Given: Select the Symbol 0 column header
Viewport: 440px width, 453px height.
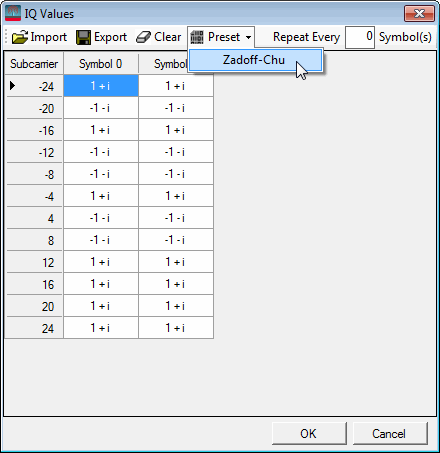Looking at the screenshot, I should click(x=101, y=63).
